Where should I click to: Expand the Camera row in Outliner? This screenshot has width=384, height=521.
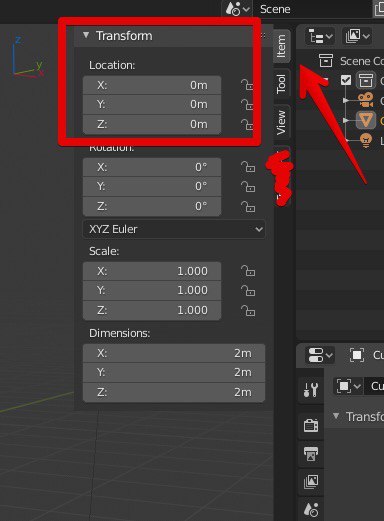tap(346, 100)
